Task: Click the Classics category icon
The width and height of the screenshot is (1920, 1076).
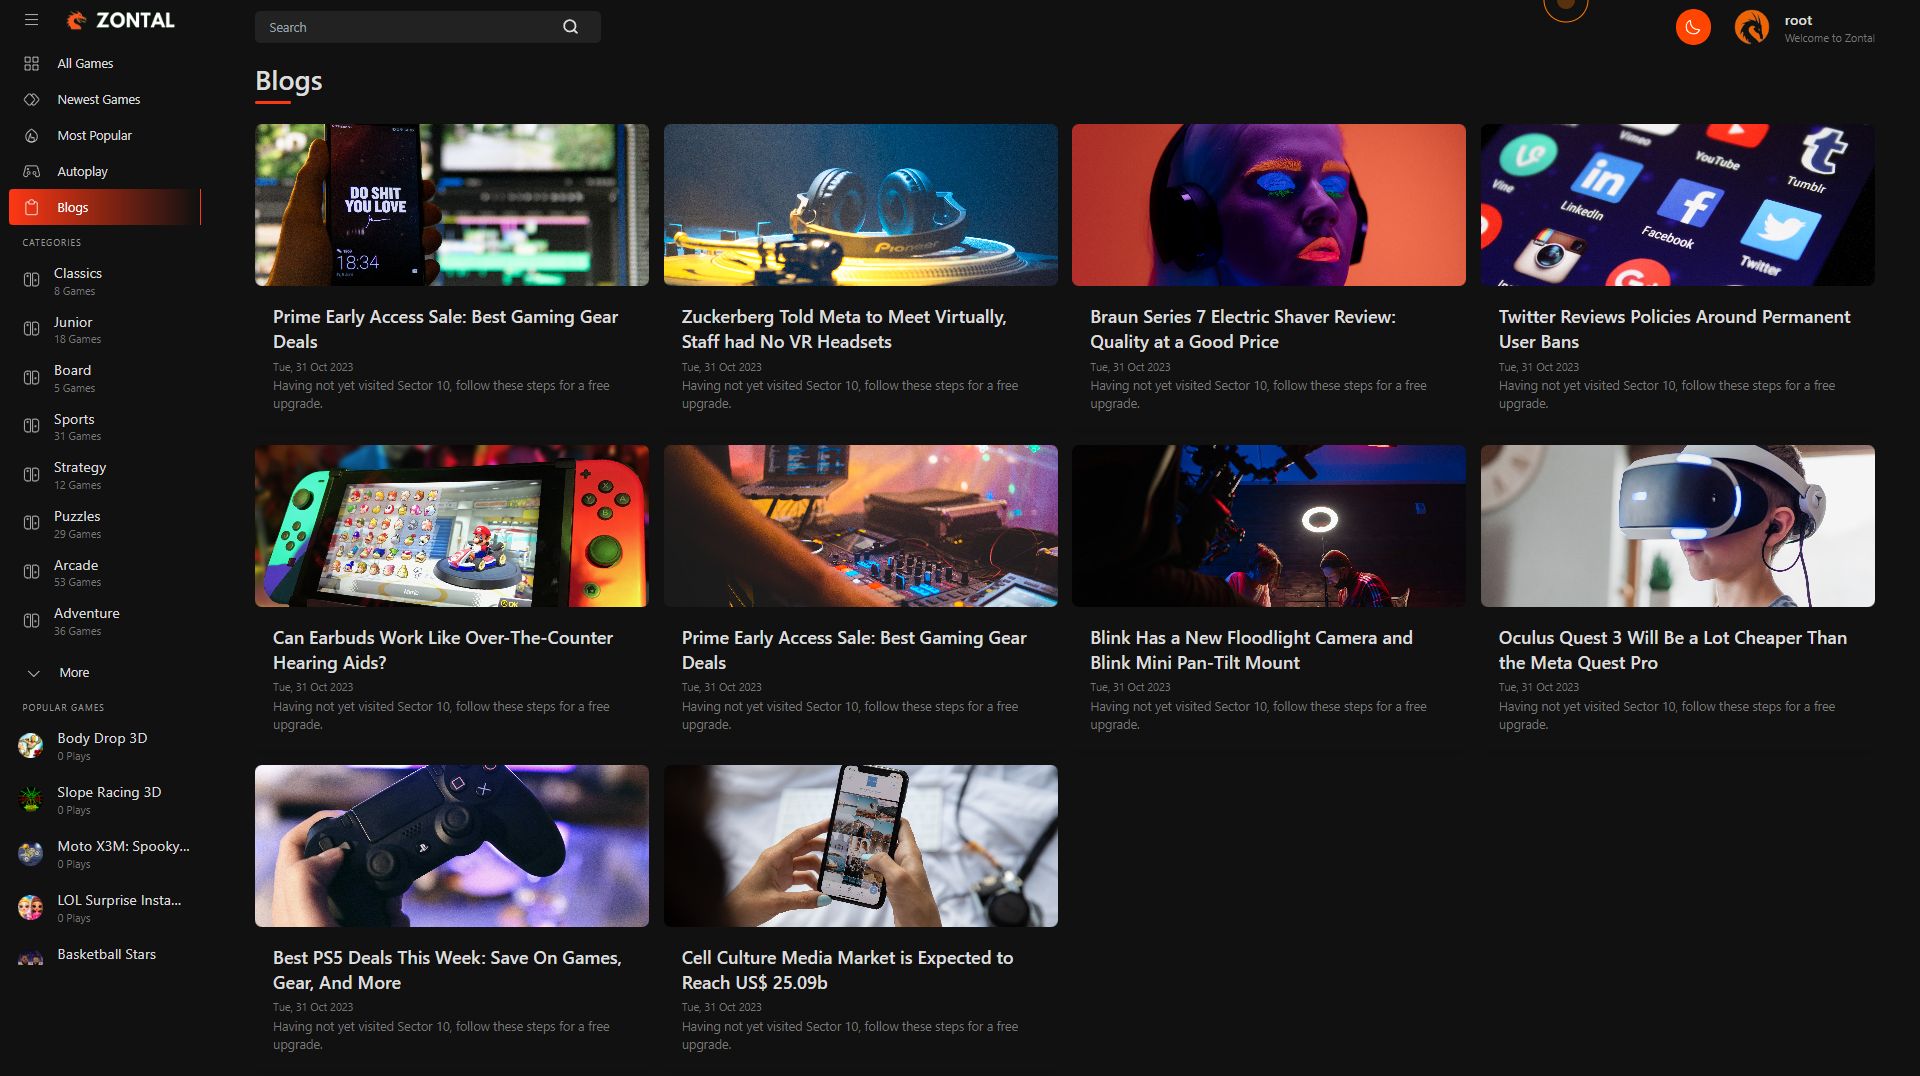Action: pyautogui.click(x=31, y=280)
